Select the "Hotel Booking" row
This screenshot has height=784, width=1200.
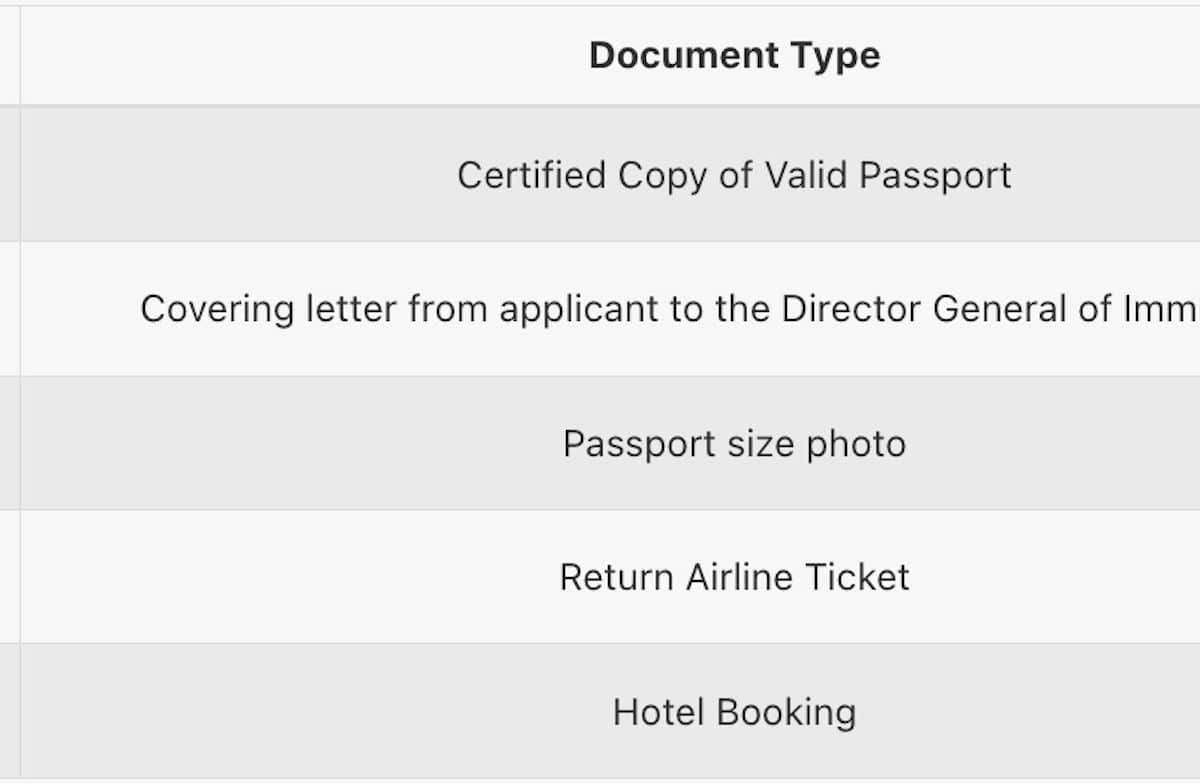[734, 712]
